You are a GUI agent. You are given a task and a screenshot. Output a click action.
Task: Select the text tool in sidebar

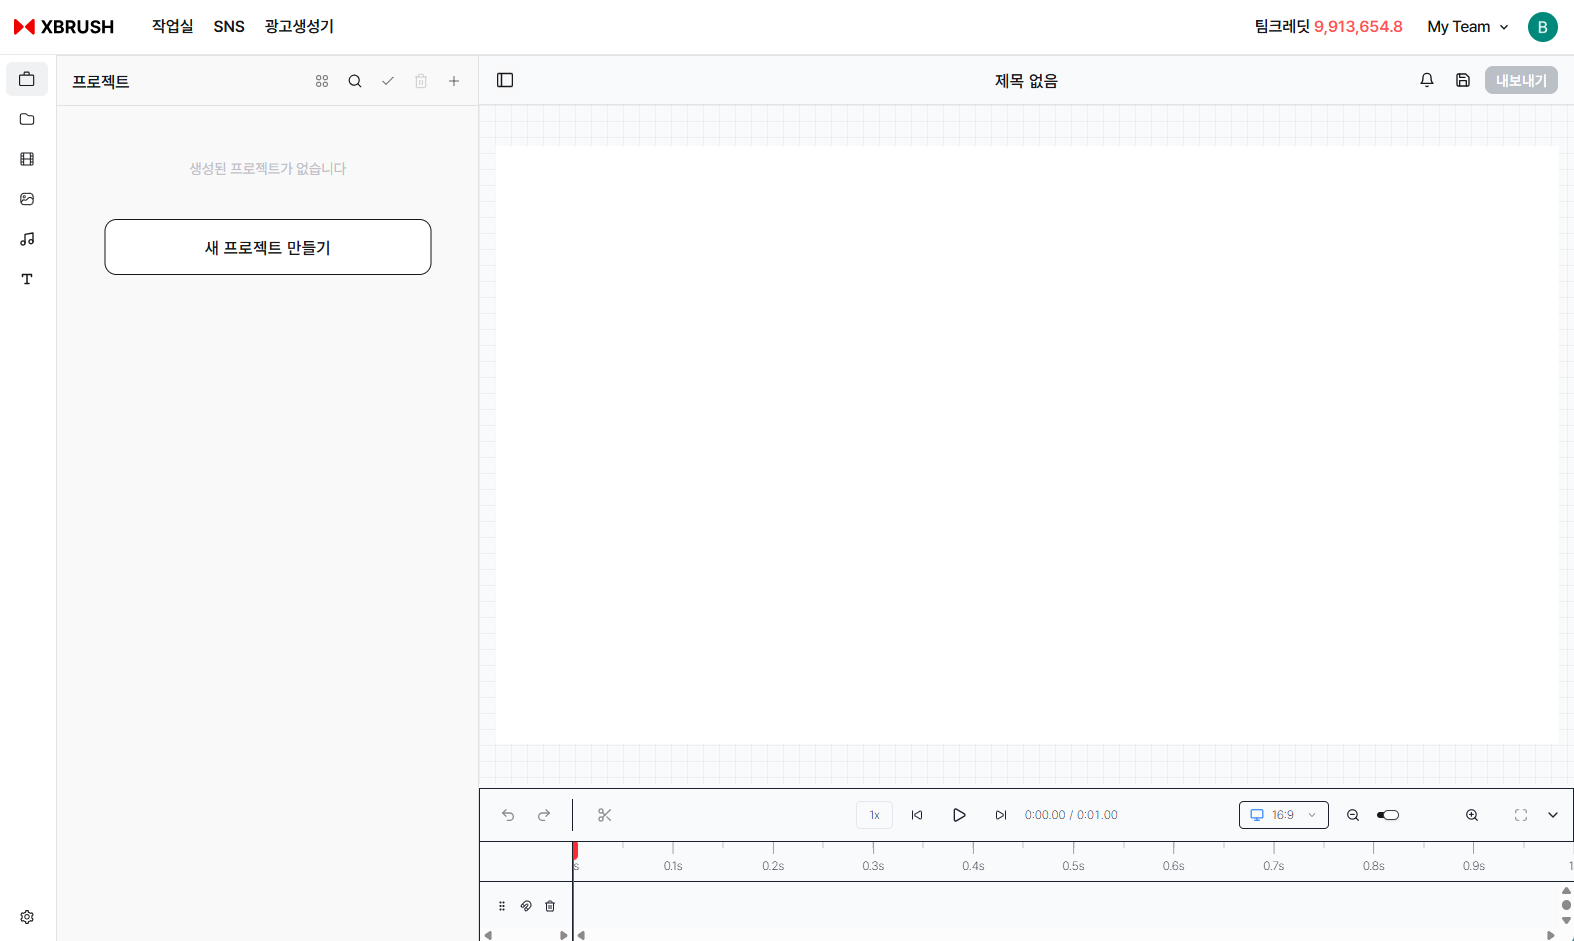pyautogui.click(x=27, y=279)
